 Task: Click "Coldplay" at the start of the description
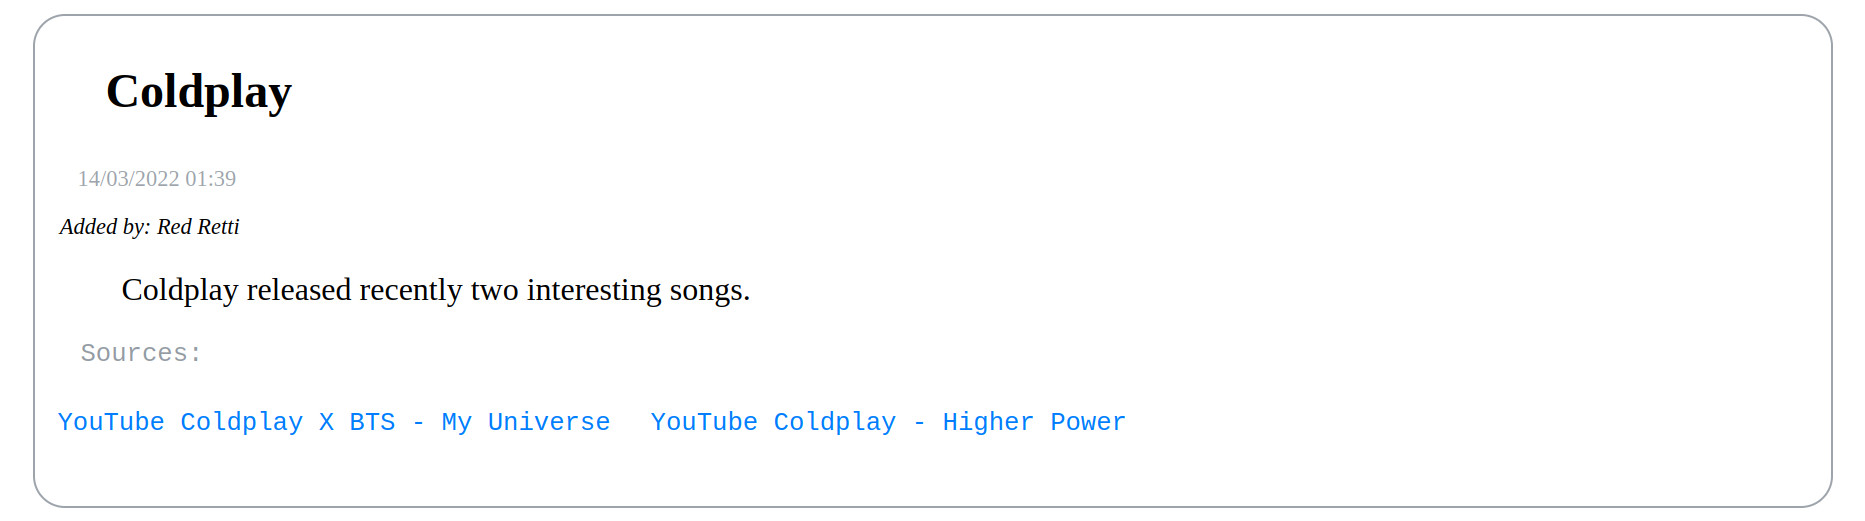coord(180,290)
